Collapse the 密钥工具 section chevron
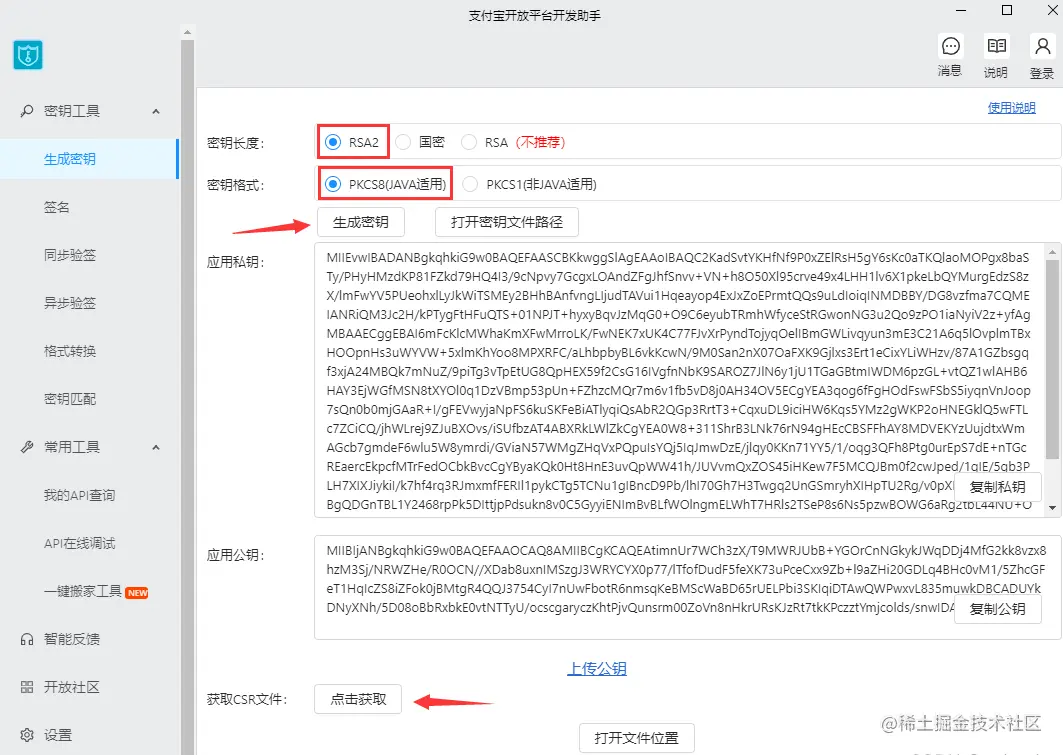1063x755 pixels. pos(156,111)
